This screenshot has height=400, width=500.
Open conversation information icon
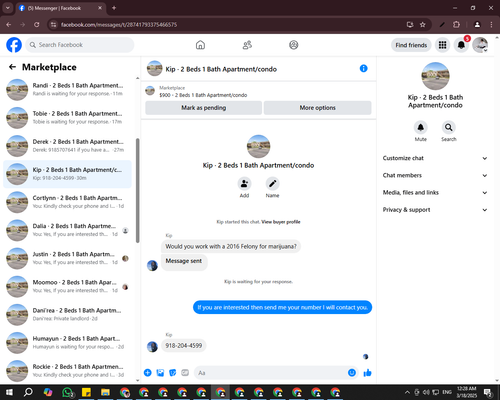click(x=364, y=68)
